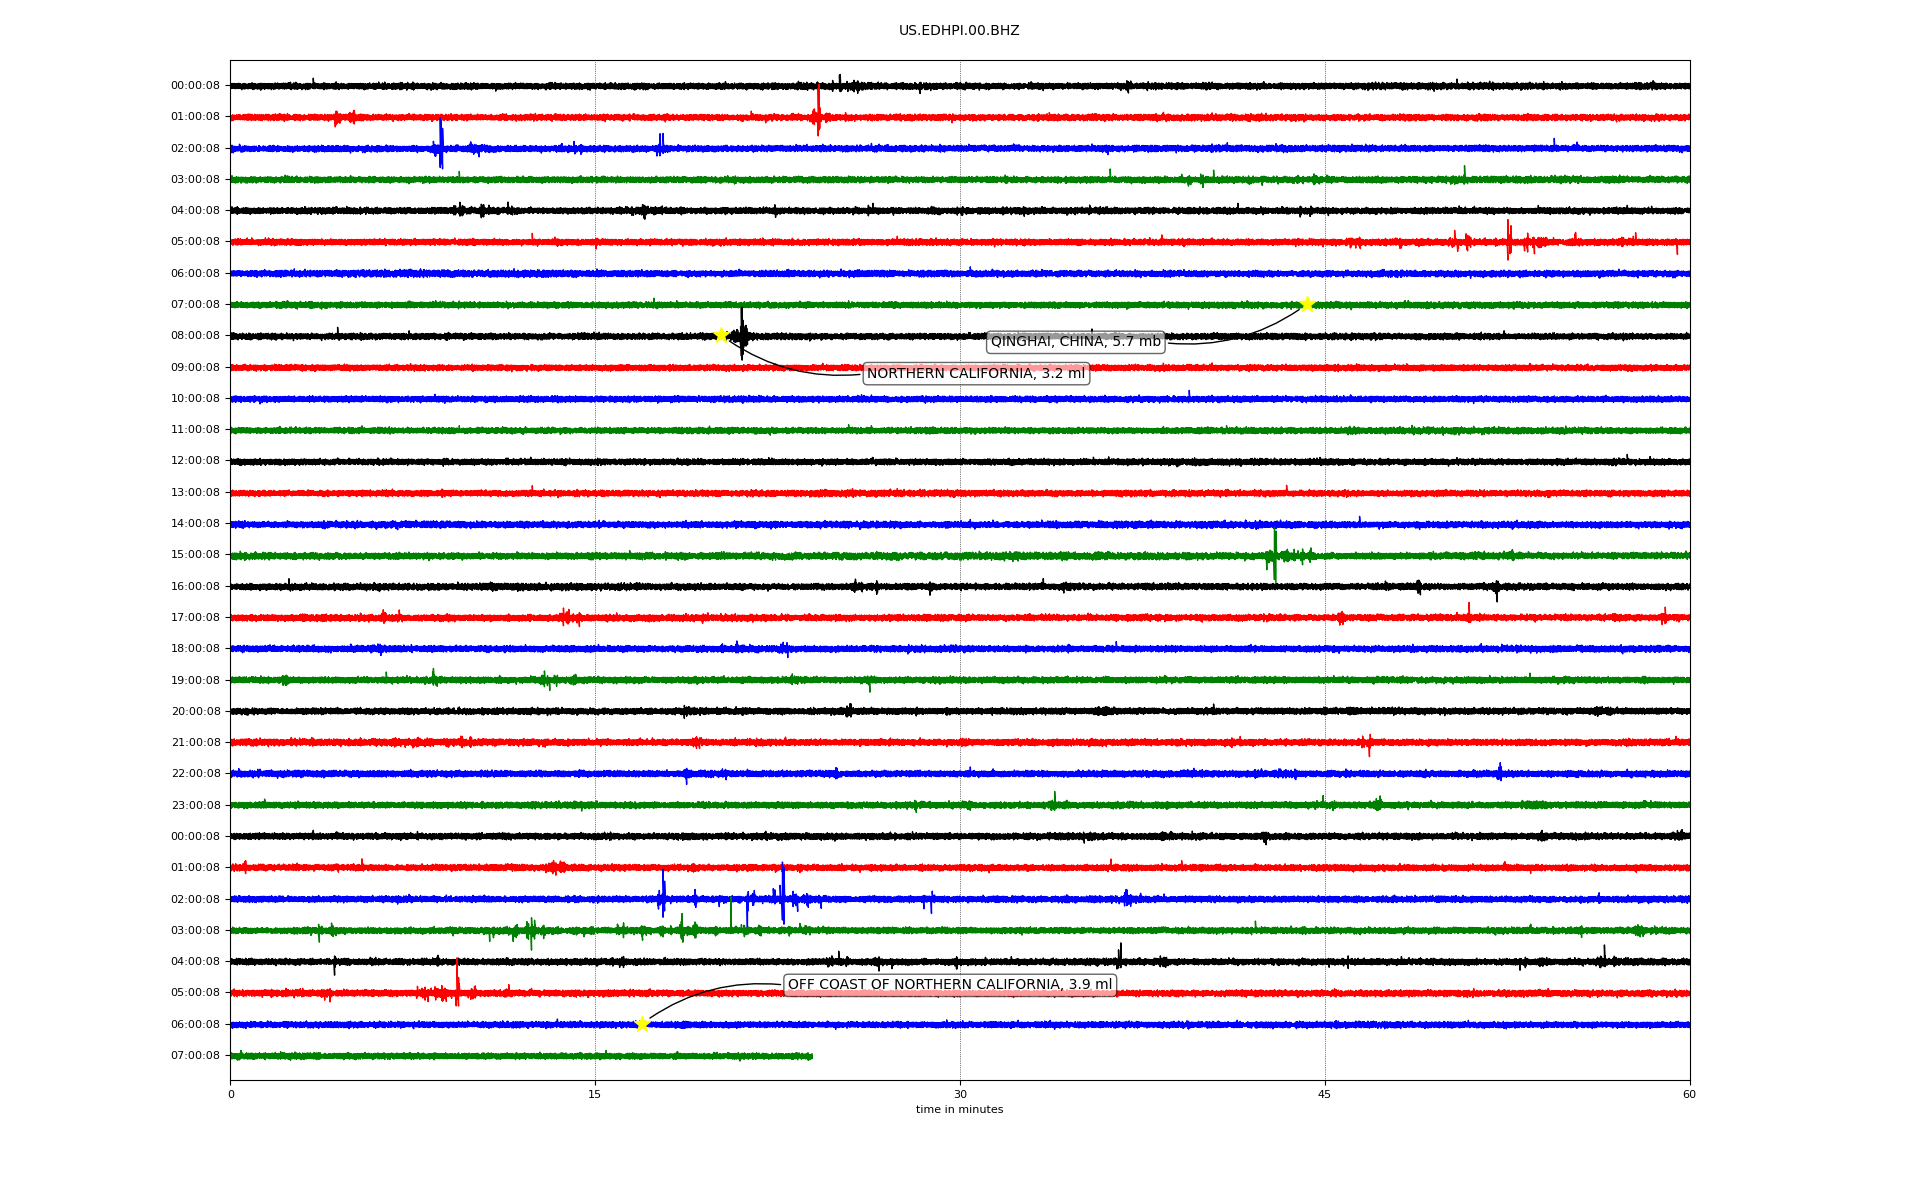Click the NORTHERN CALIFORNIA, 3.2 ml annotation
Image resolution: width=1920 pixels, height=1200 pixels.
[x=975, y=374]
